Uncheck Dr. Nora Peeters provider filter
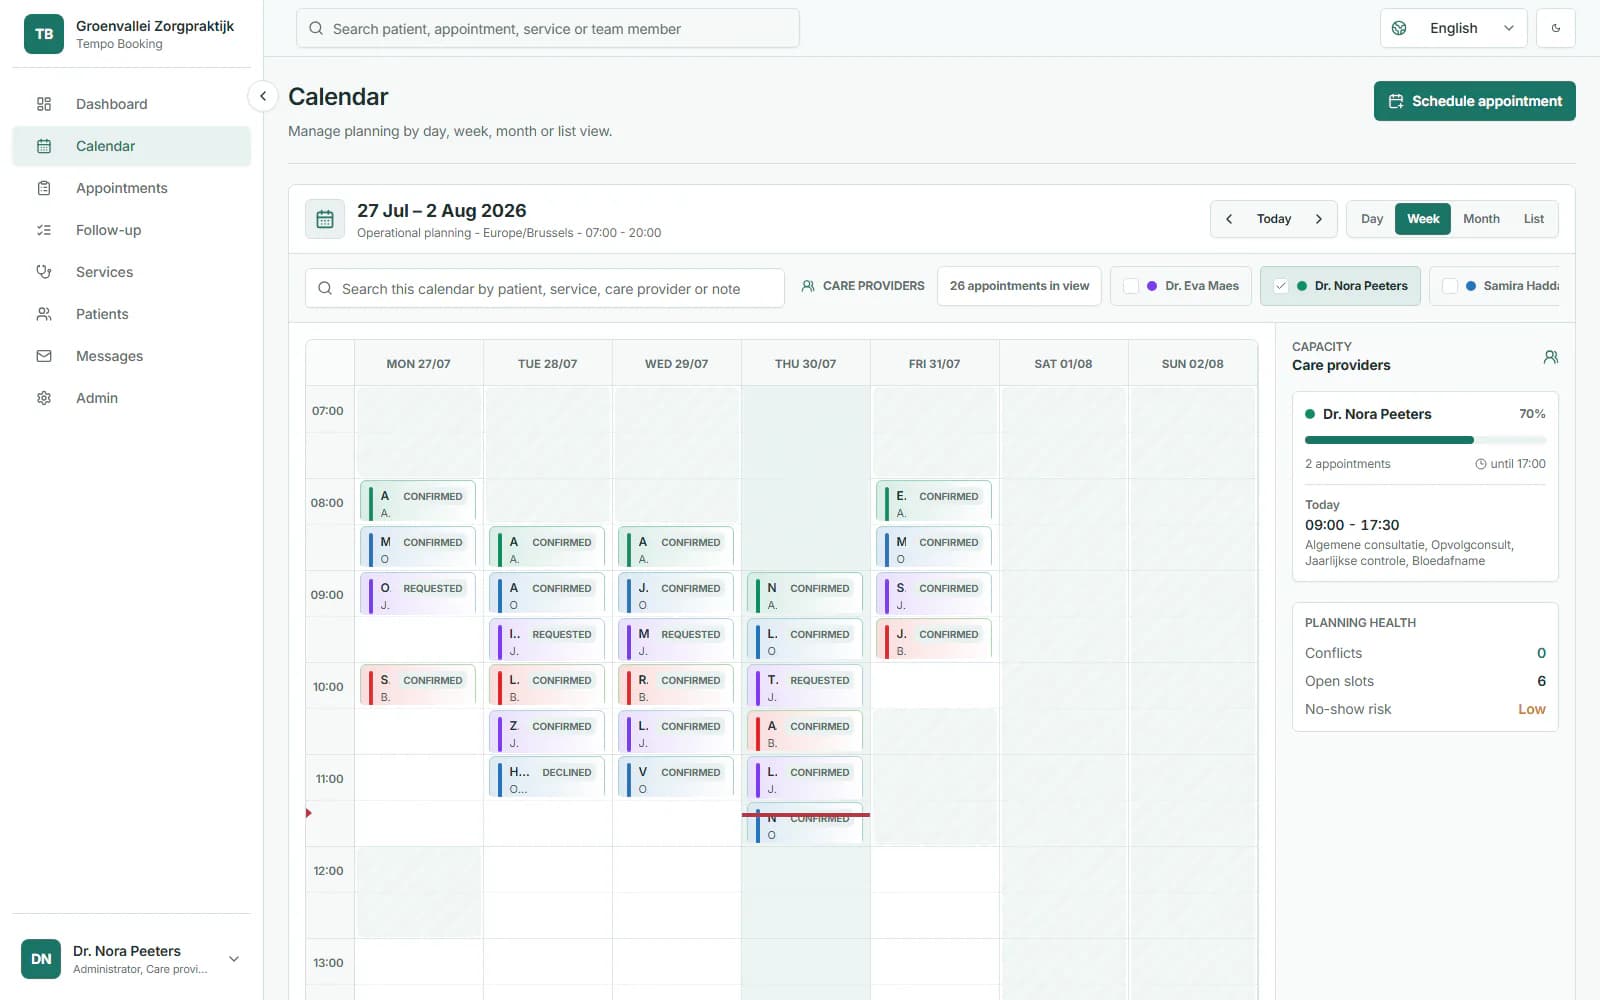The height and width of the screenshot is (1000, 1600). pos(1281,286)
